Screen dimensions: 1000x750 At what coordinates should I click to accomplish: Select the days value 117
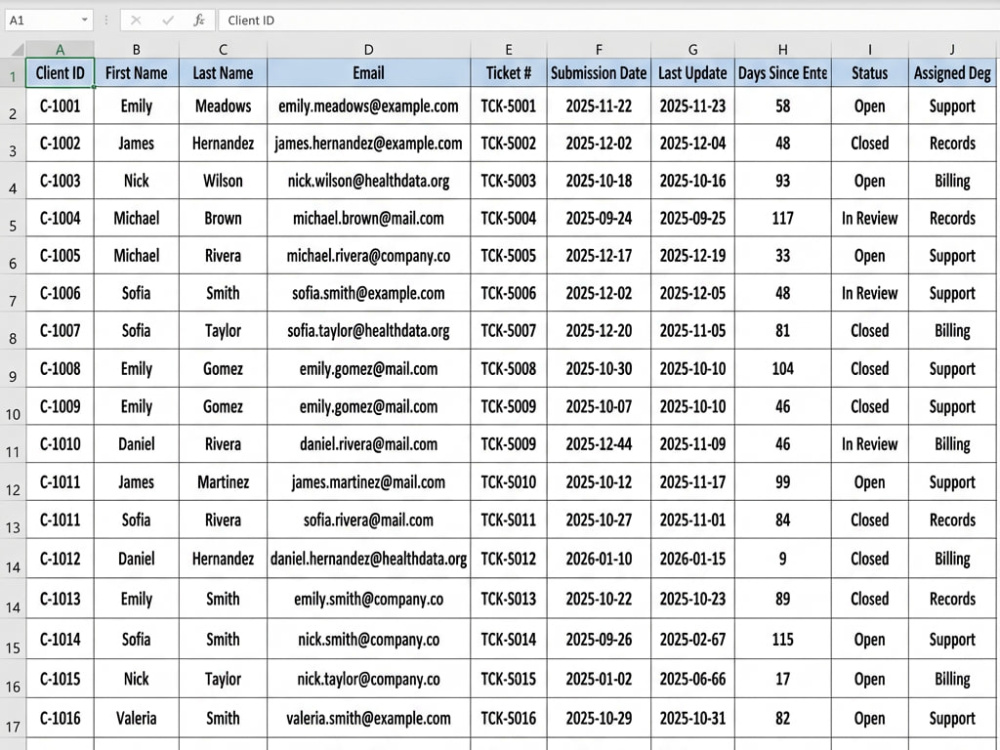[783, 219]
